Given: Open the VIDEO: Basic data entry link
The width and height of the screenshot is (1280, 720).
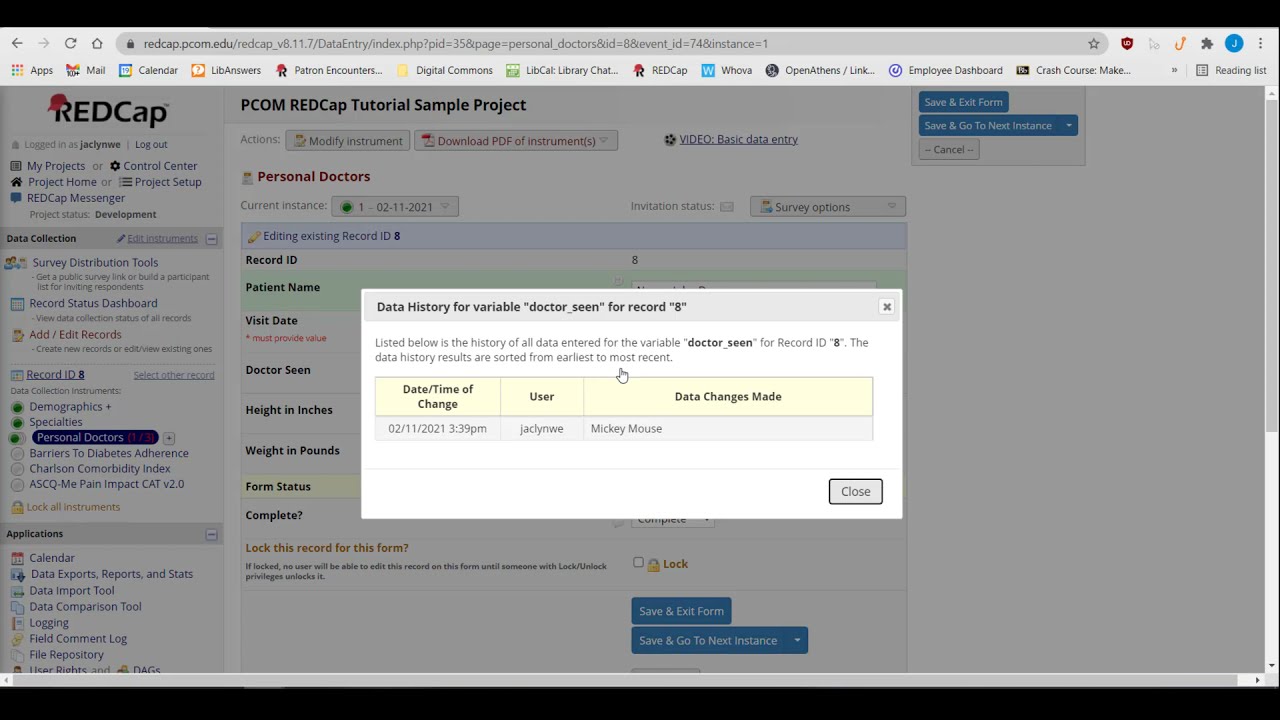Looking at the screenshot, I should pos(738,139).
